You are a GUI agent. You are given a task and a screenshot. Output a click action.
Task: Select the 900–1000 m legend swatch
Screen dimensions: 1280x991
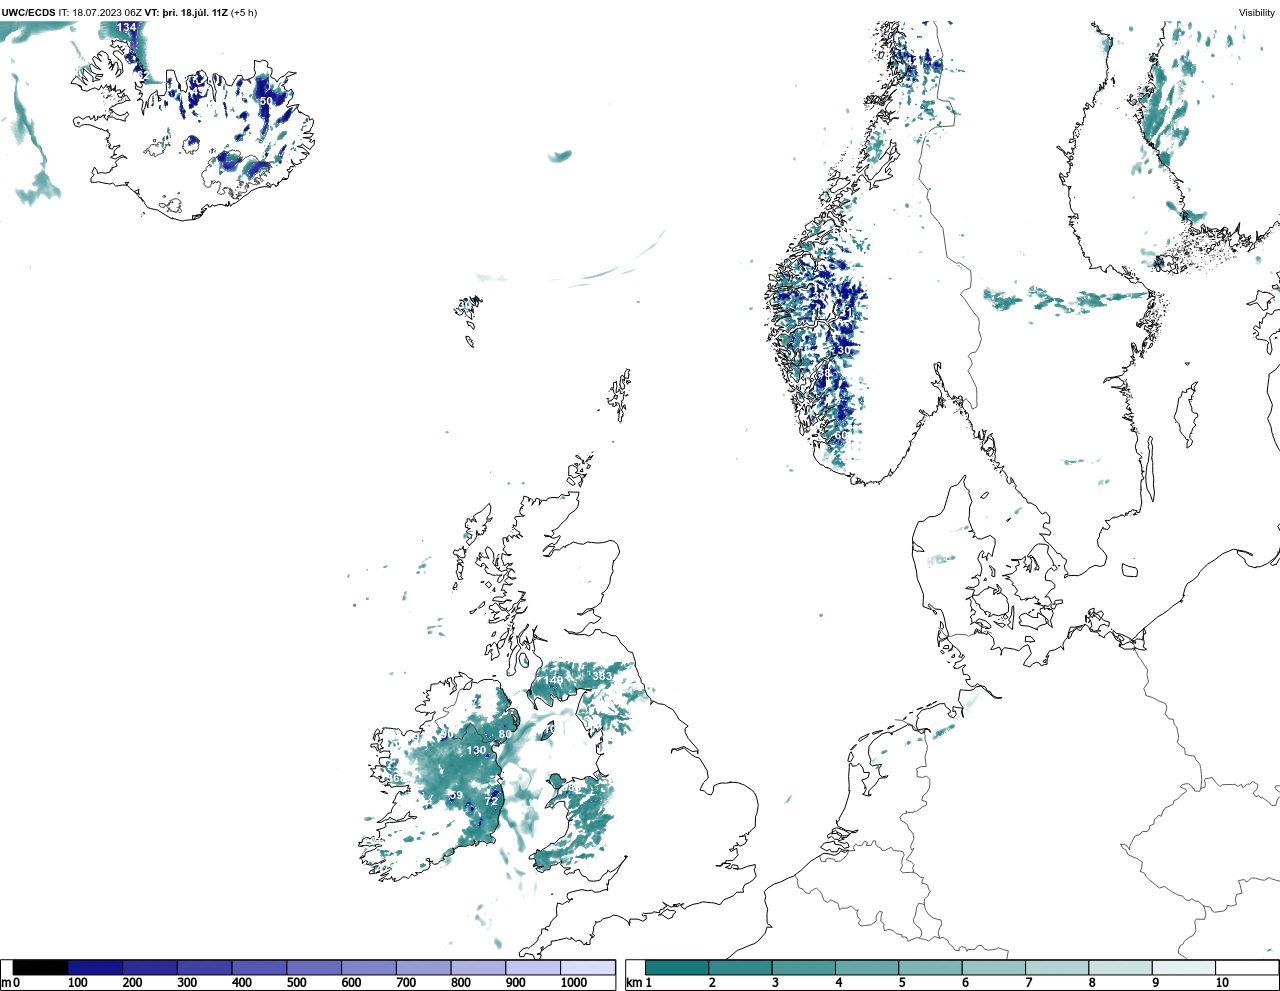[532, 967]
